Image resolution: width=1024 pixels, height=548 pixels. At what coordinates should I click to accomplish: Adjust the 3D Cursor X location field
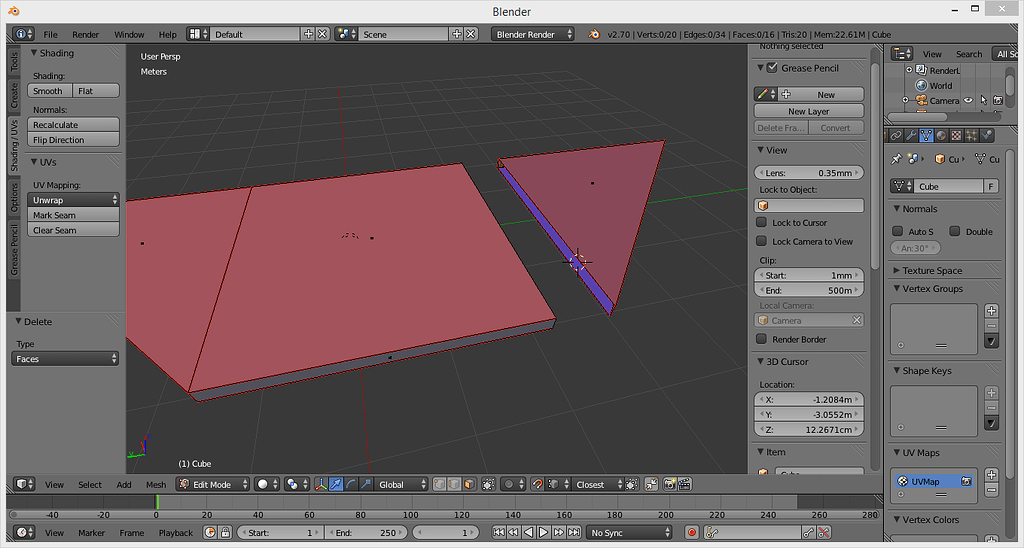click(x=808, y=399)
